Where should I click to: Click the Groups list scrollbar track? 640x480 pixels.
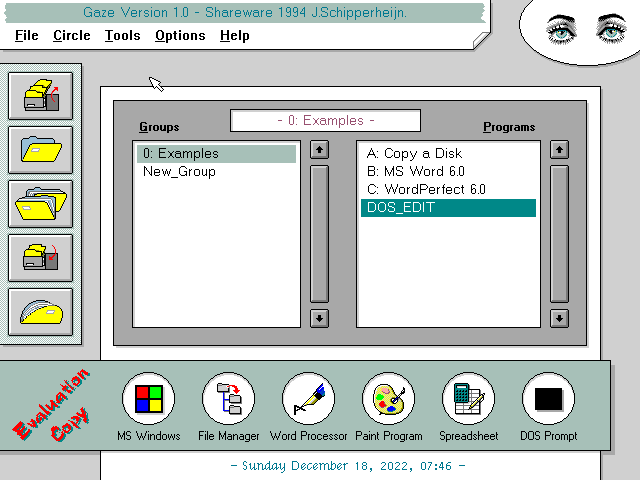pos(319,234)
